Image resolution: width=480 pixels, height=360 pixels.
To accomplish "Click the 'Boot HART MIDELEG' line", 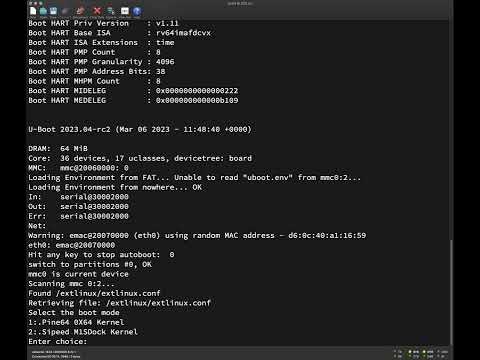I will pyautogui.click(x=133, y=90).
